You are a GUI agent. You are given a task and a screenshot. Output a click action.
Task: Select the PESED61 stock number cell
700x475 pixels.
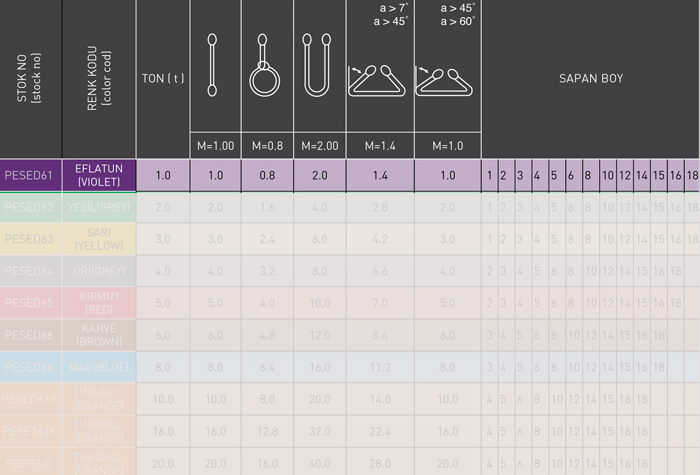(31, 175)
